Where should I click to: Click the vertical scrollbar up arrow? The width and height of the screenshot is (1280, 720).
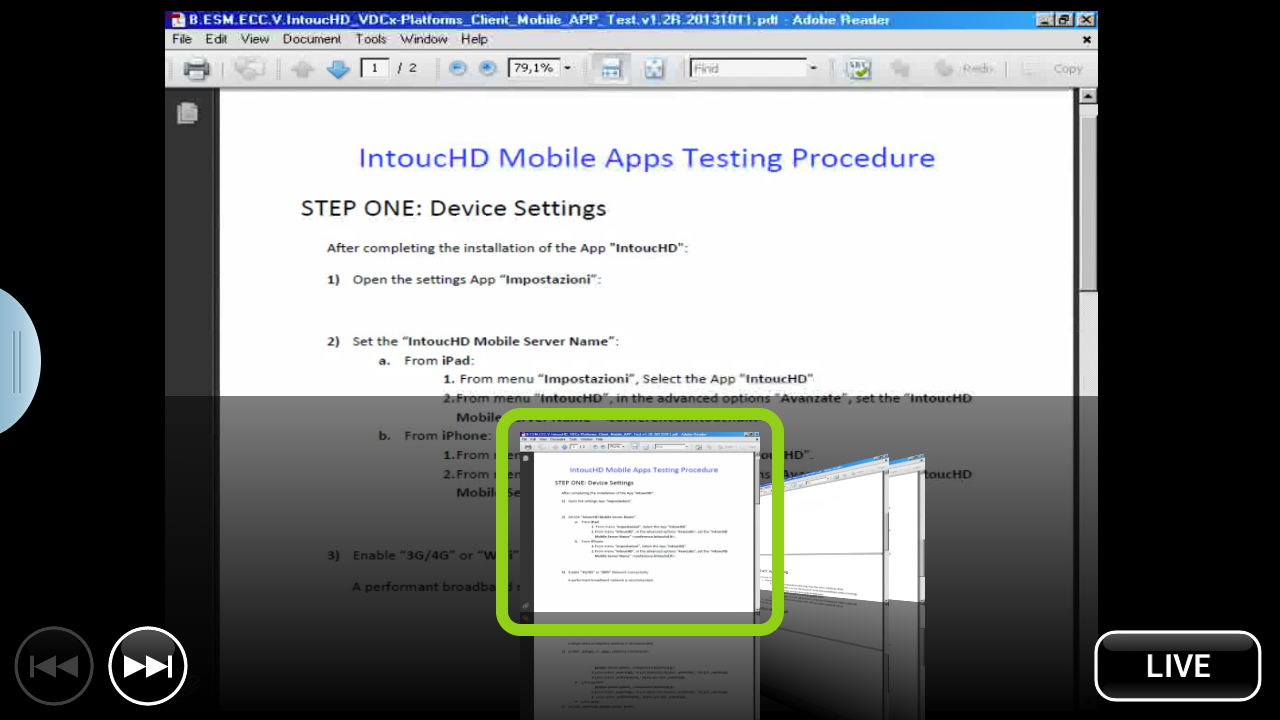click(x=1088, y=96)
